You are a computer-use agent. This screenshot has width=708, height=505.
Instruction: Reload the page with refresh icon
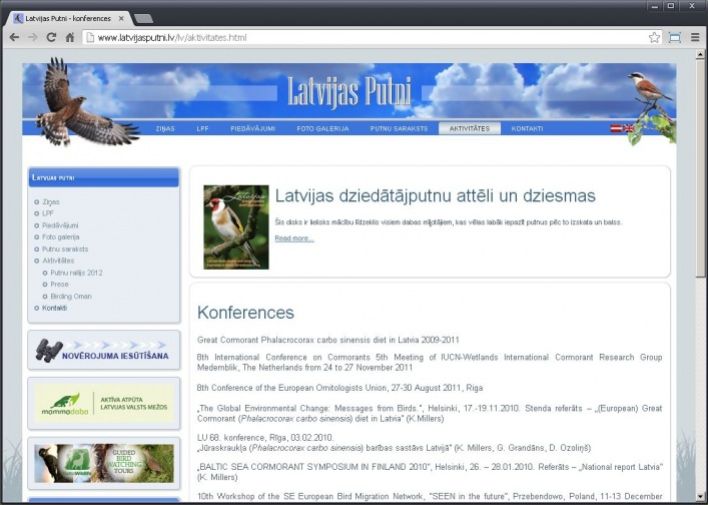[51, 37]
